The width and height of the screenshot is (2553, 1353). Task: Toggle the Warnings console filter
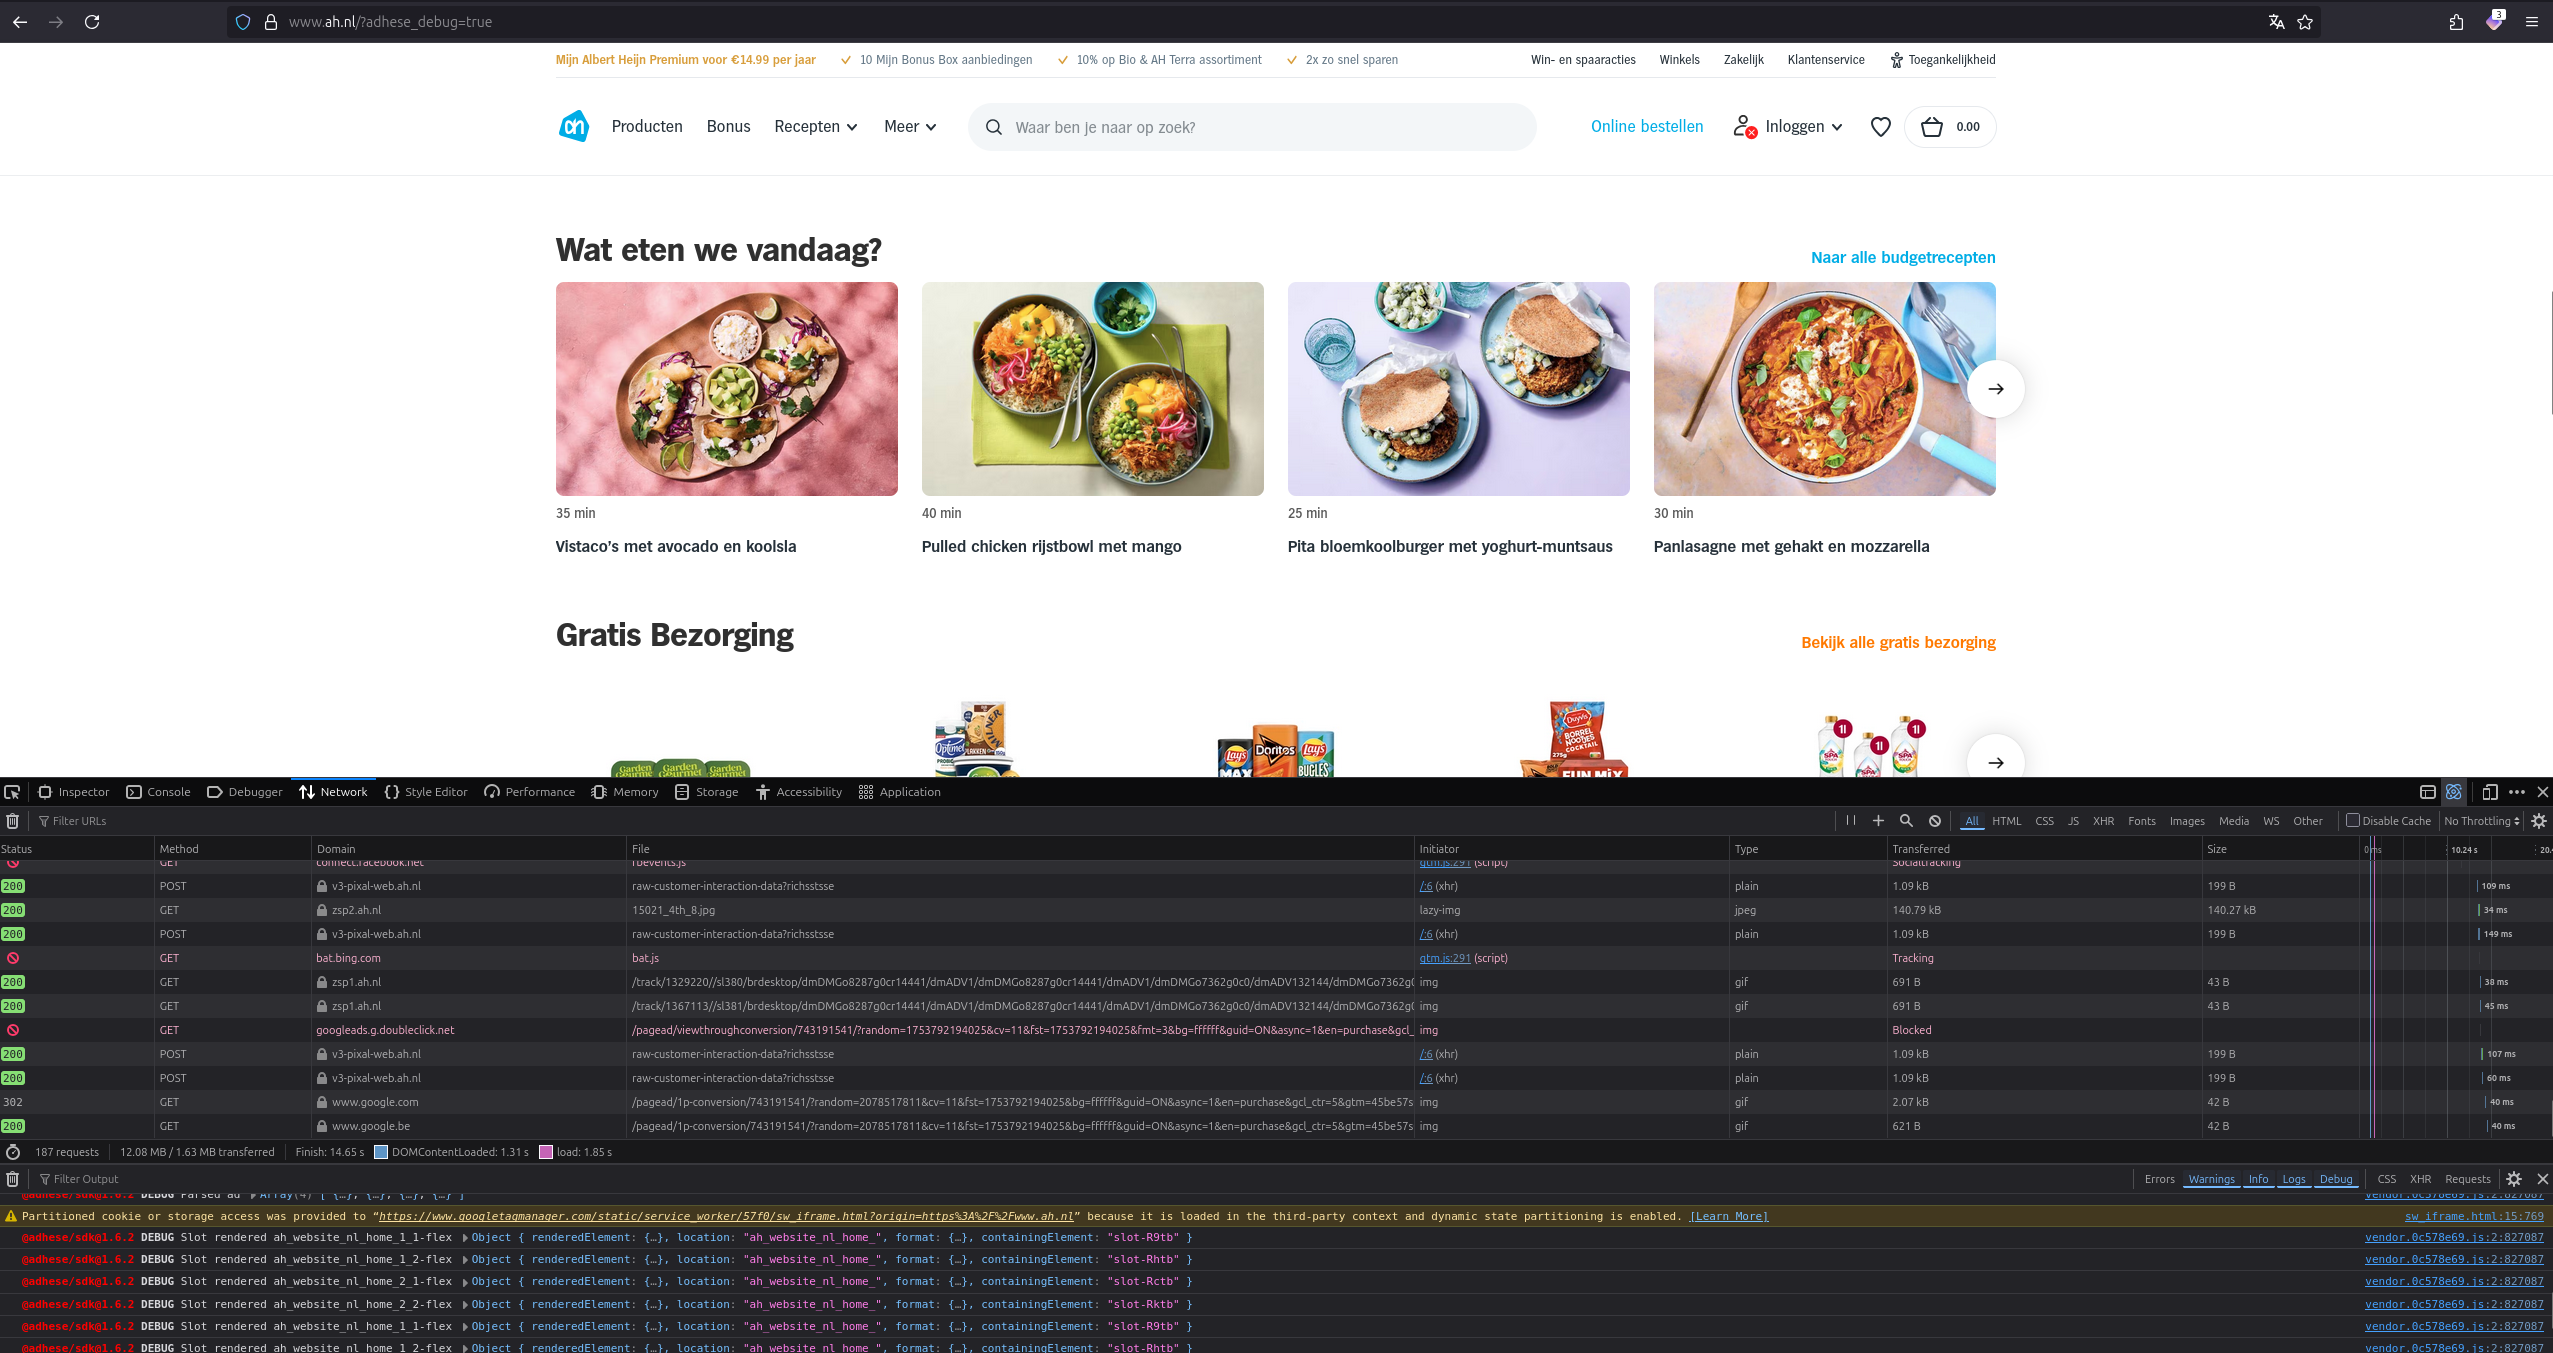[2211, 1179]
